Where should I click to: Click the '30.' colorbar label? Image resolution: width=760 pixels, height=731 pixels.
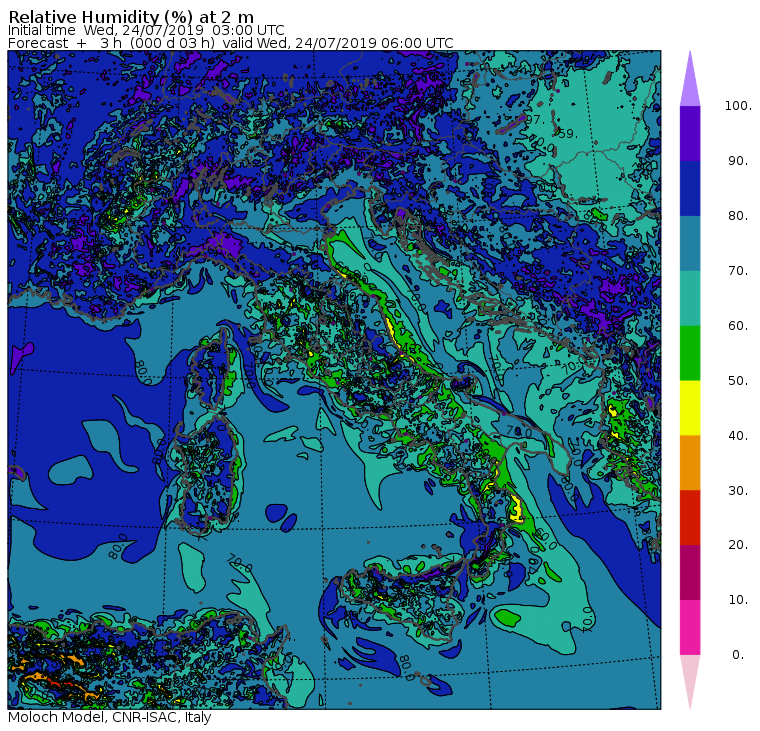click(738, 491)
